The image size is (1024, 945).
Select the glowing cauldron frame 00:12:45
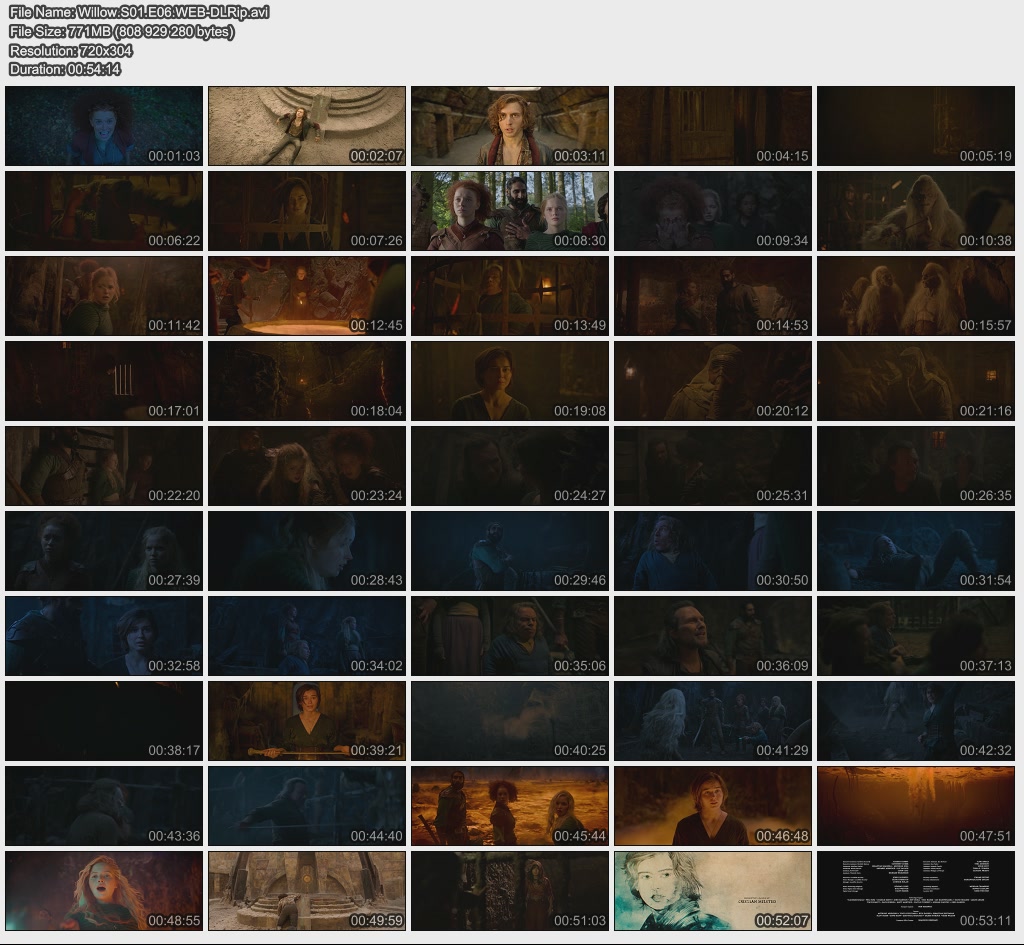307,296
